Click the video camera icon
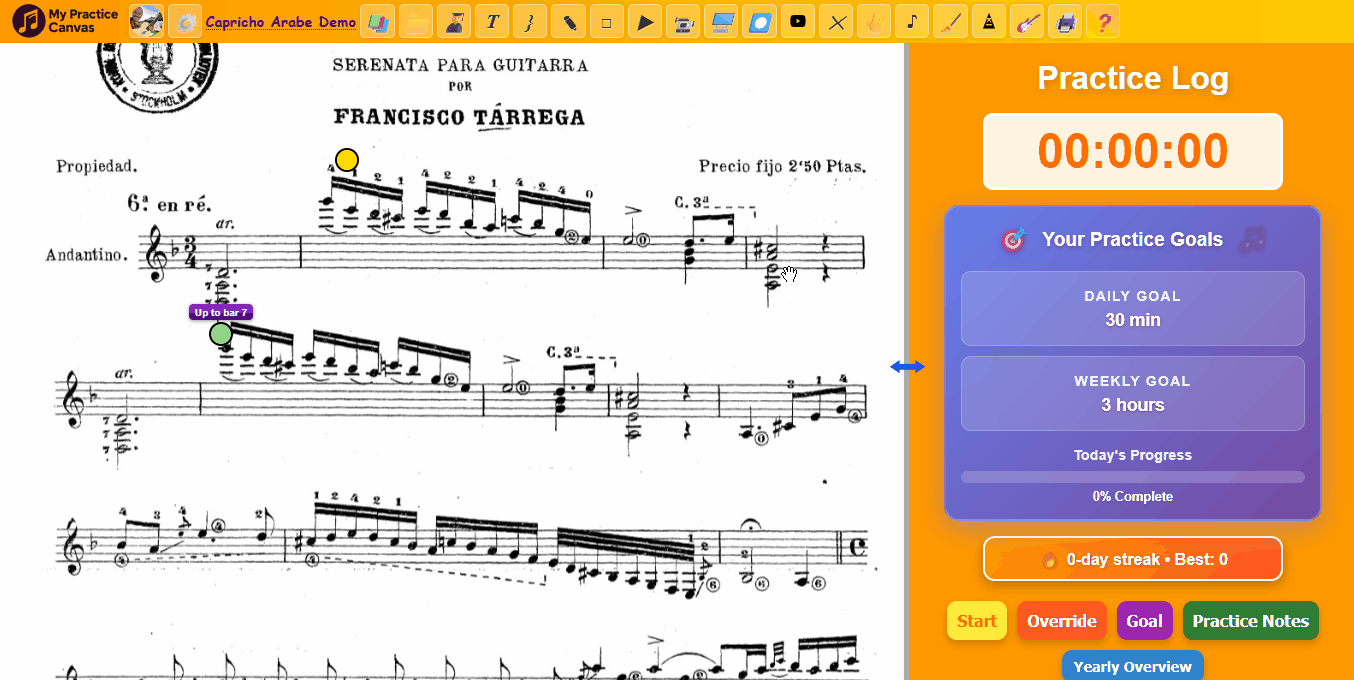Screen dimensions: 1354x680 click(683, 21)
